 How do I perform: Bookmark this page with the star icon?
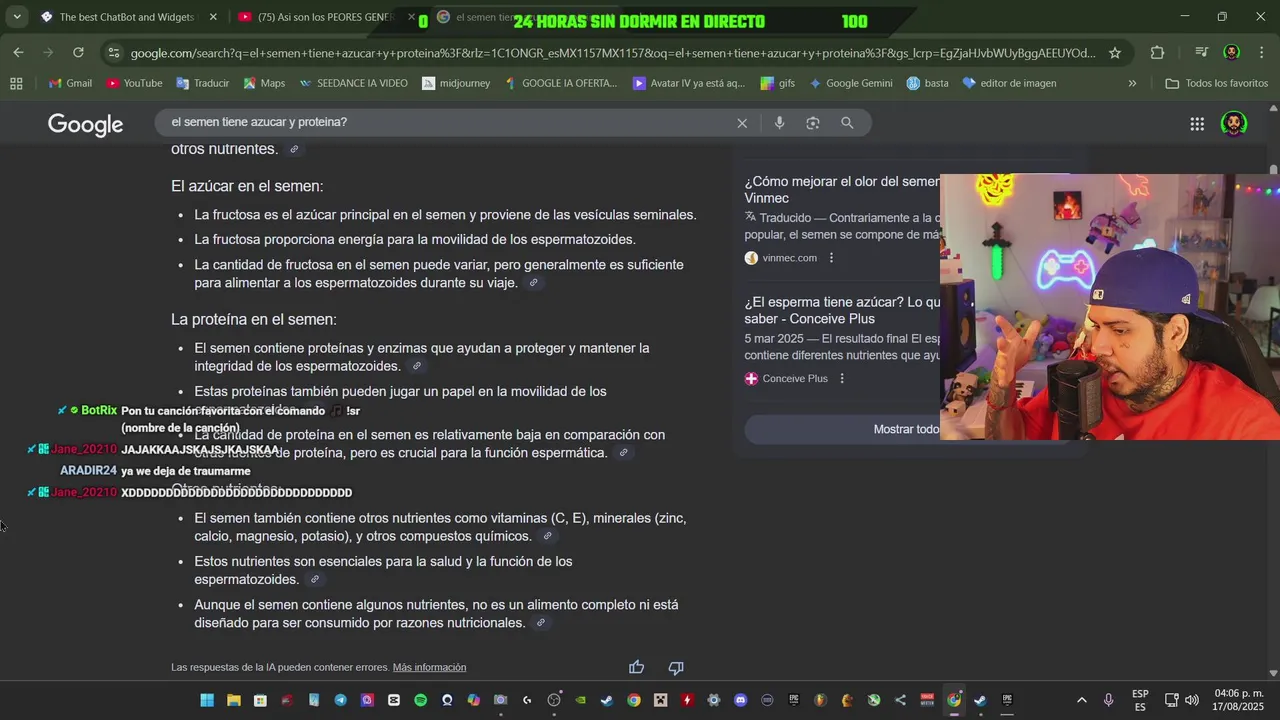coord(1115,53)
